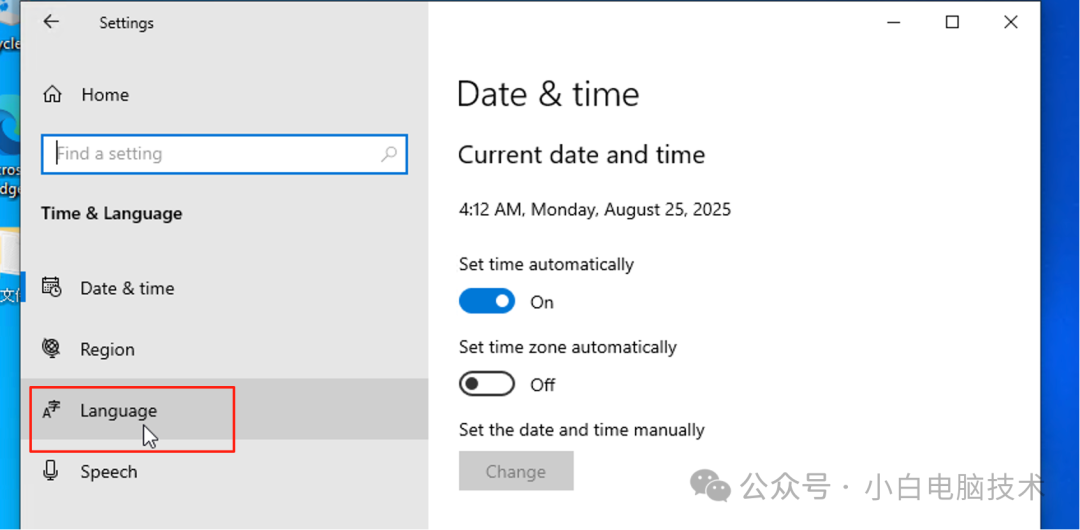Image resolution: width=1080 pixels, height=530 pixels.
Task: Focus the Find a setting search box
Action: 225,154
